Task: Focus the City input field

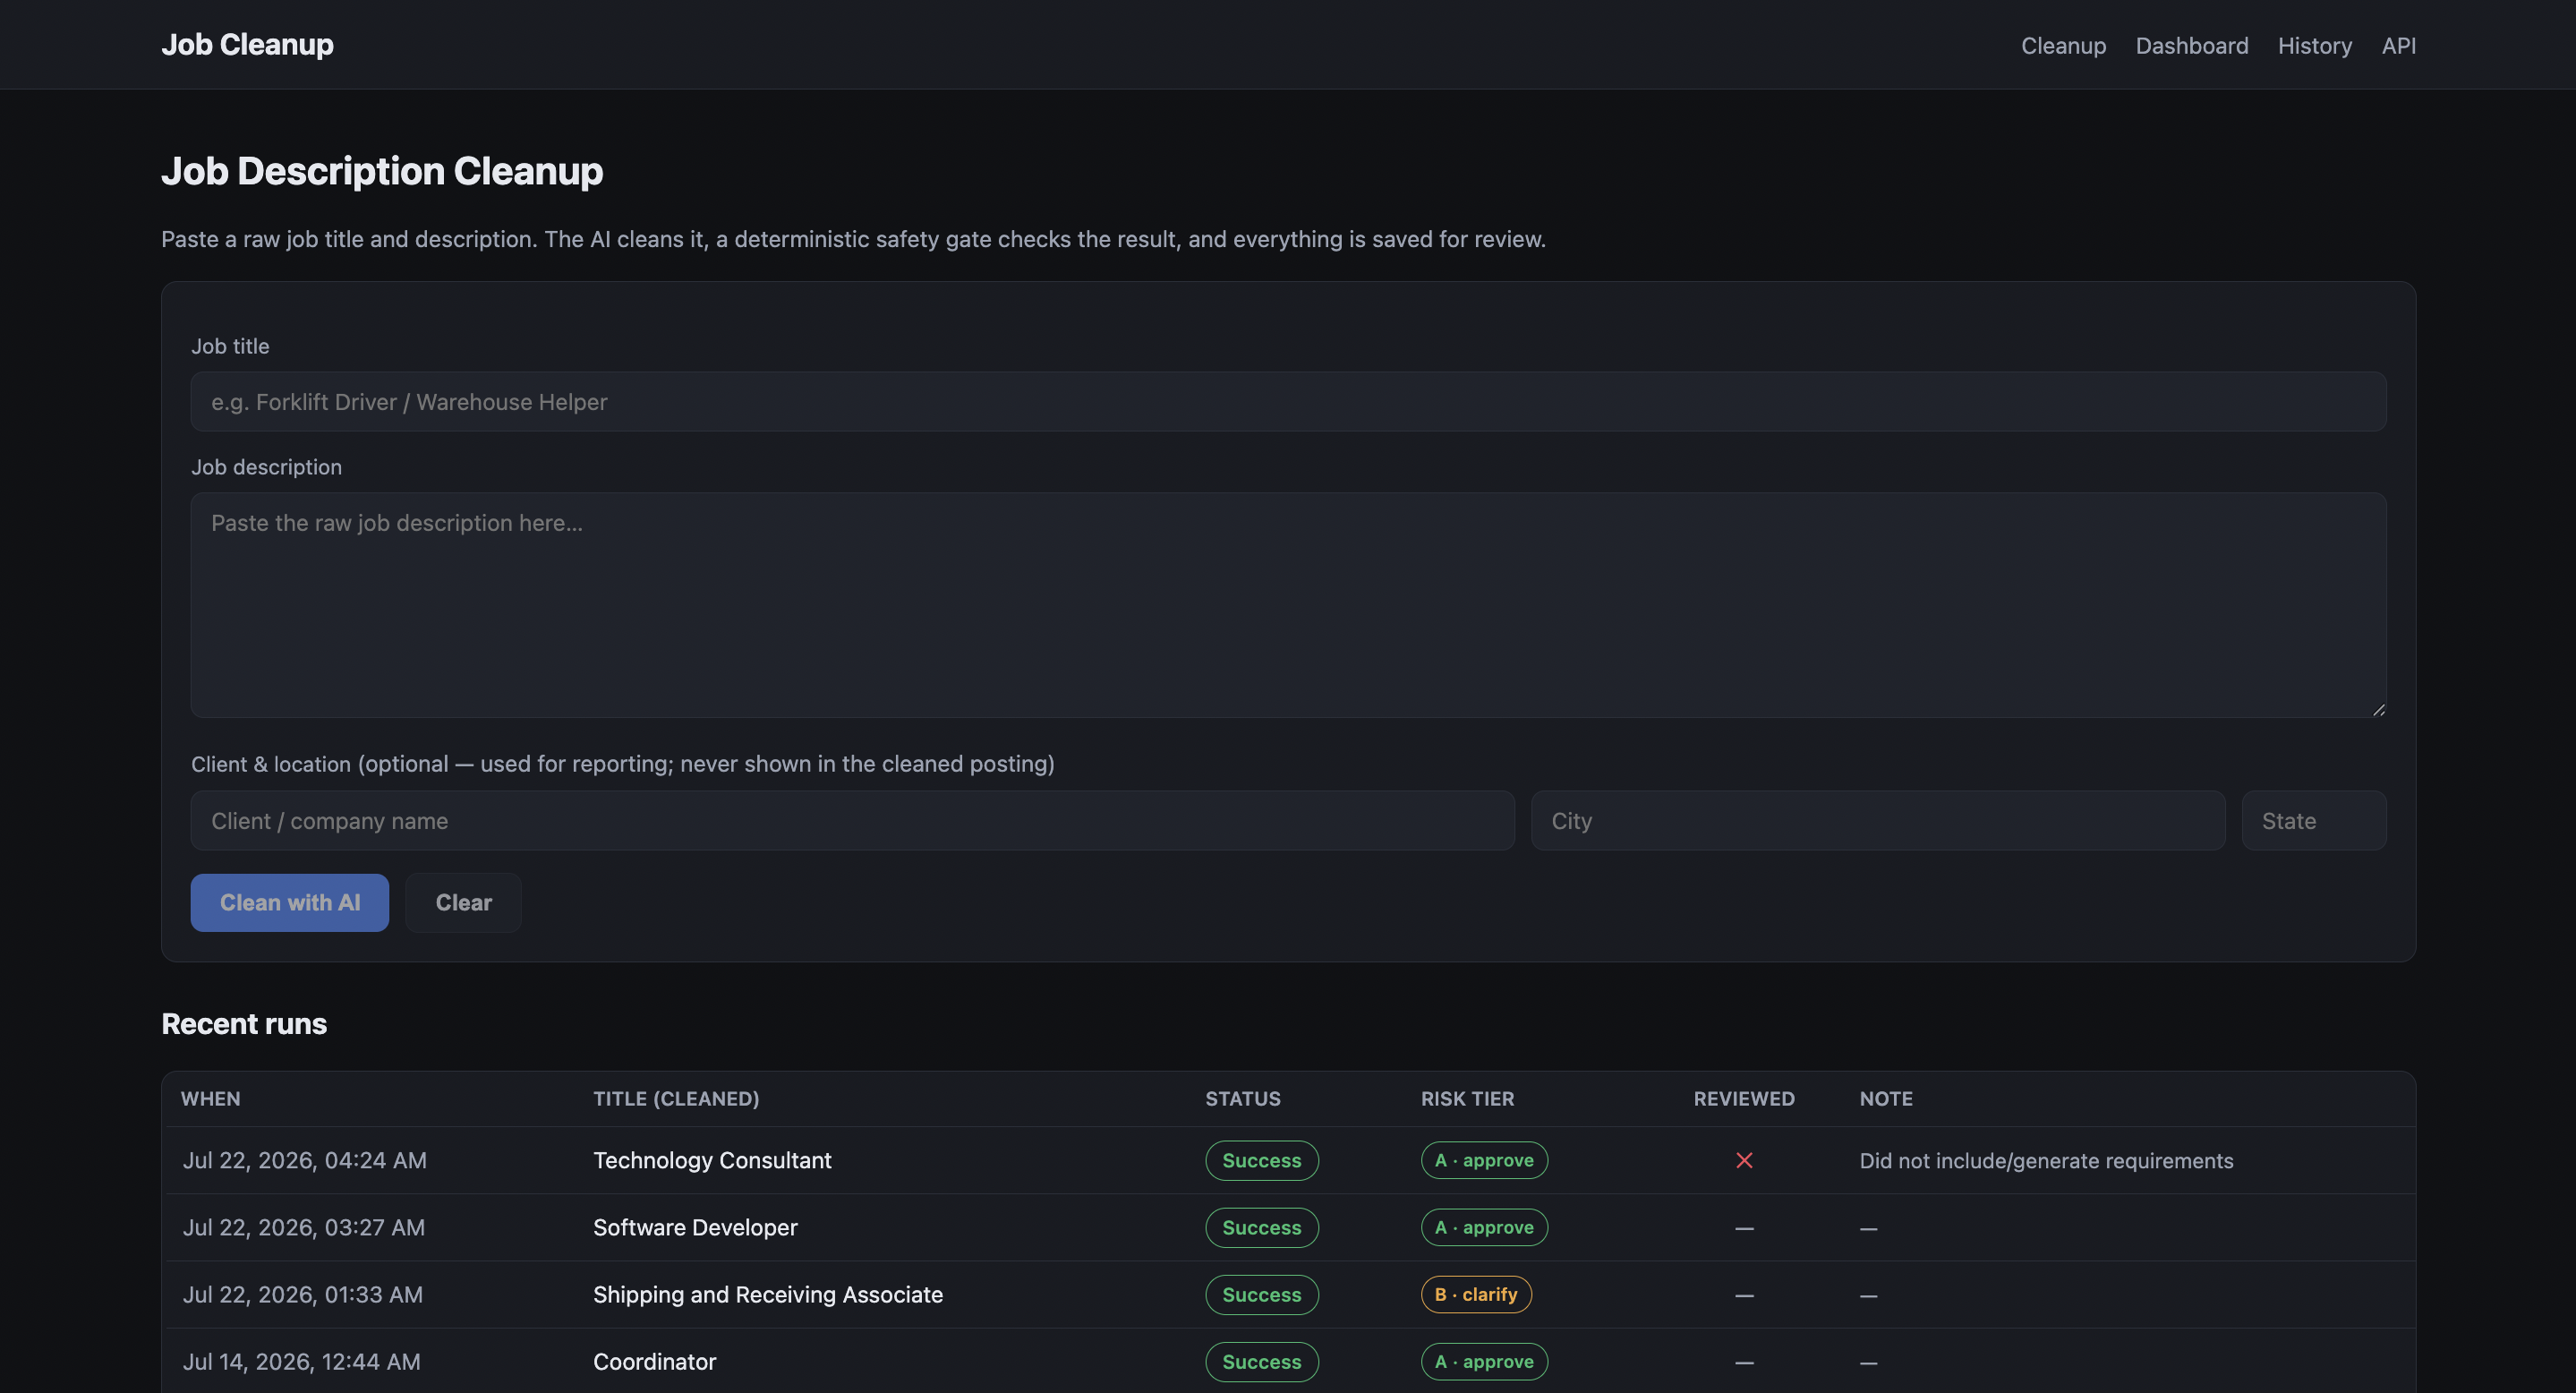Action: (1877, 821)
